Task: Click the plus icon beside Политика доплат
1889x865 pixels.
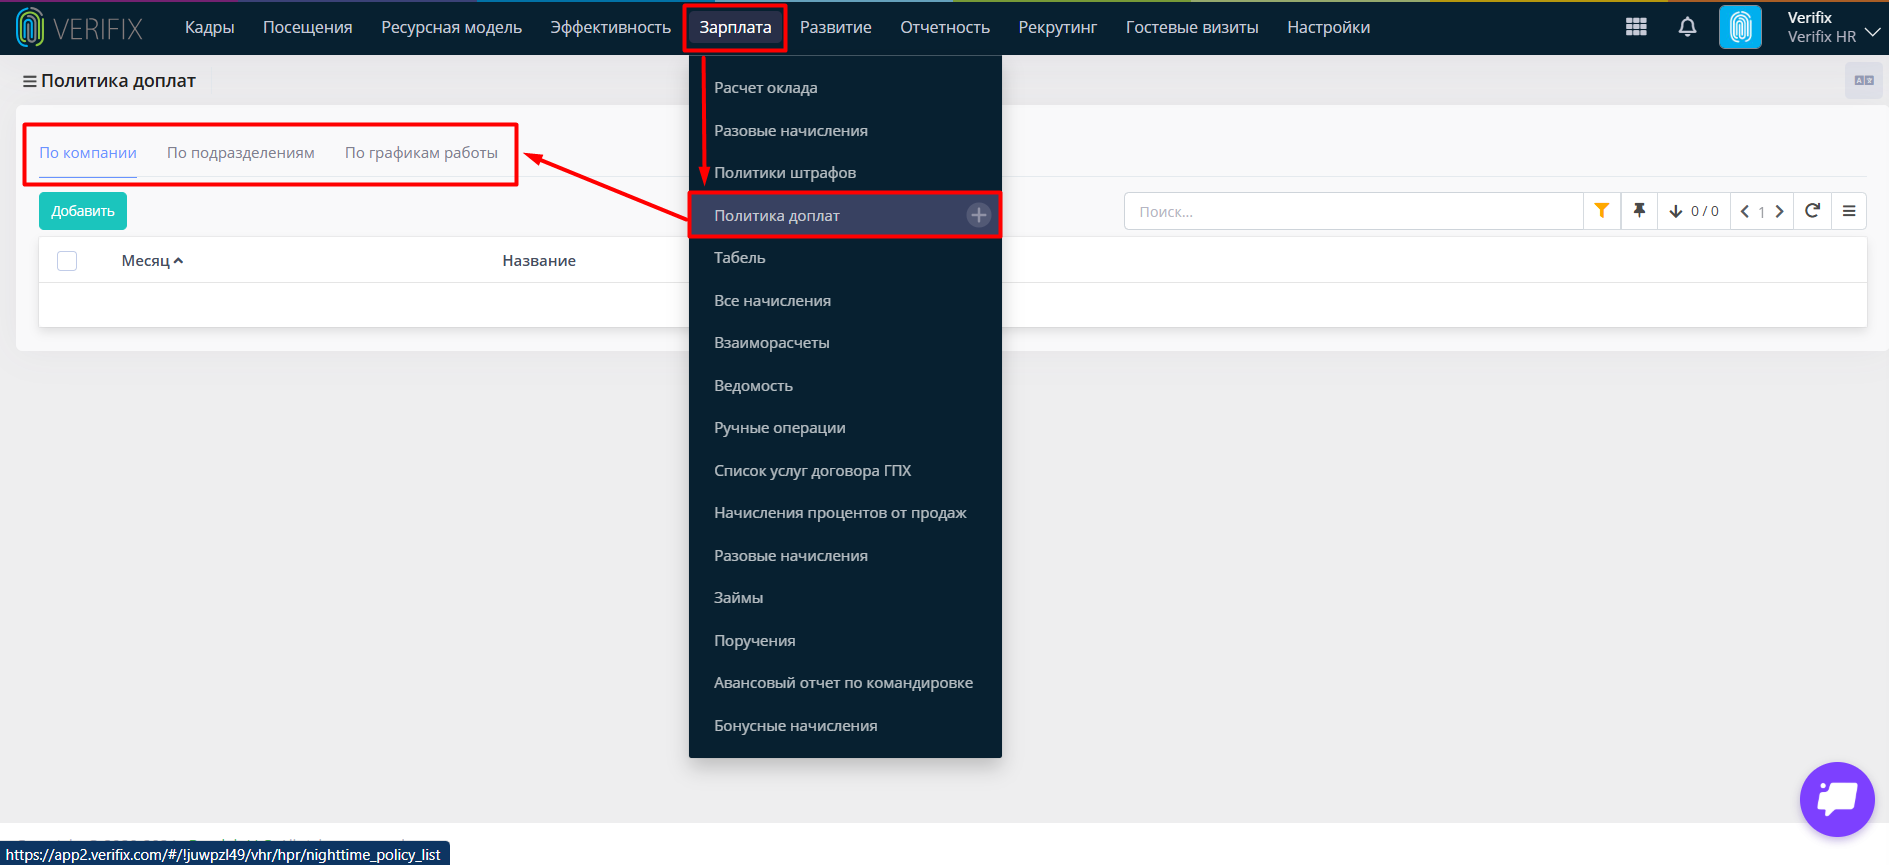Action: pos(979,215)
